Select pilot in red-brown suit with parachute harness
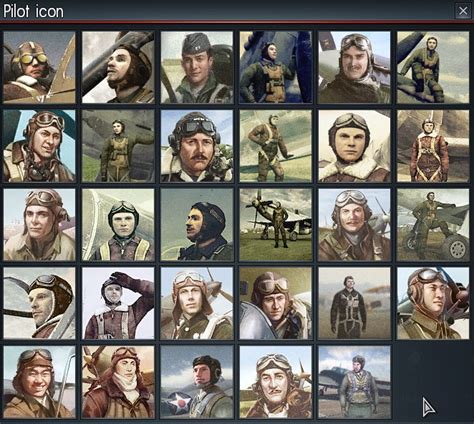The width and height of the screenshot is (474, 424). click(433, 146)
